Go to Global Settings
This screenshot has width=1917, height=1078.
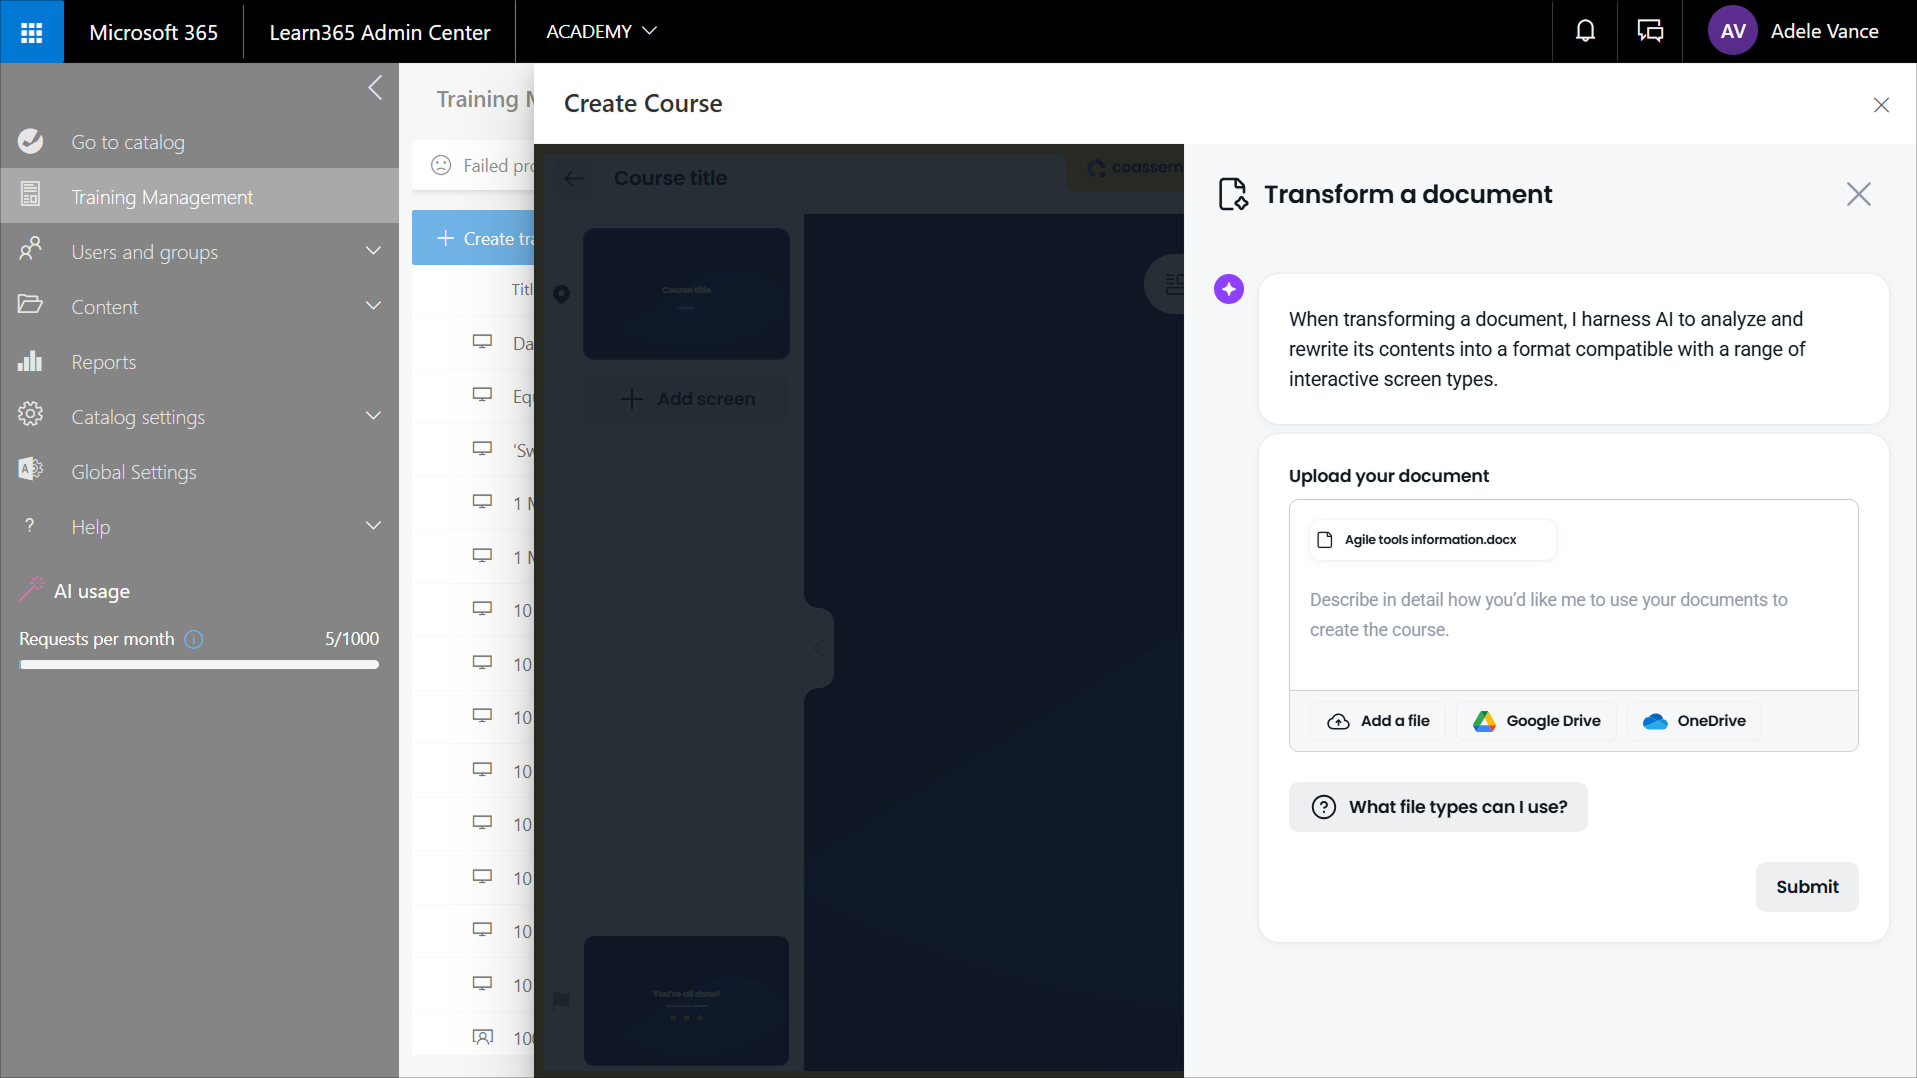point(134,472)
